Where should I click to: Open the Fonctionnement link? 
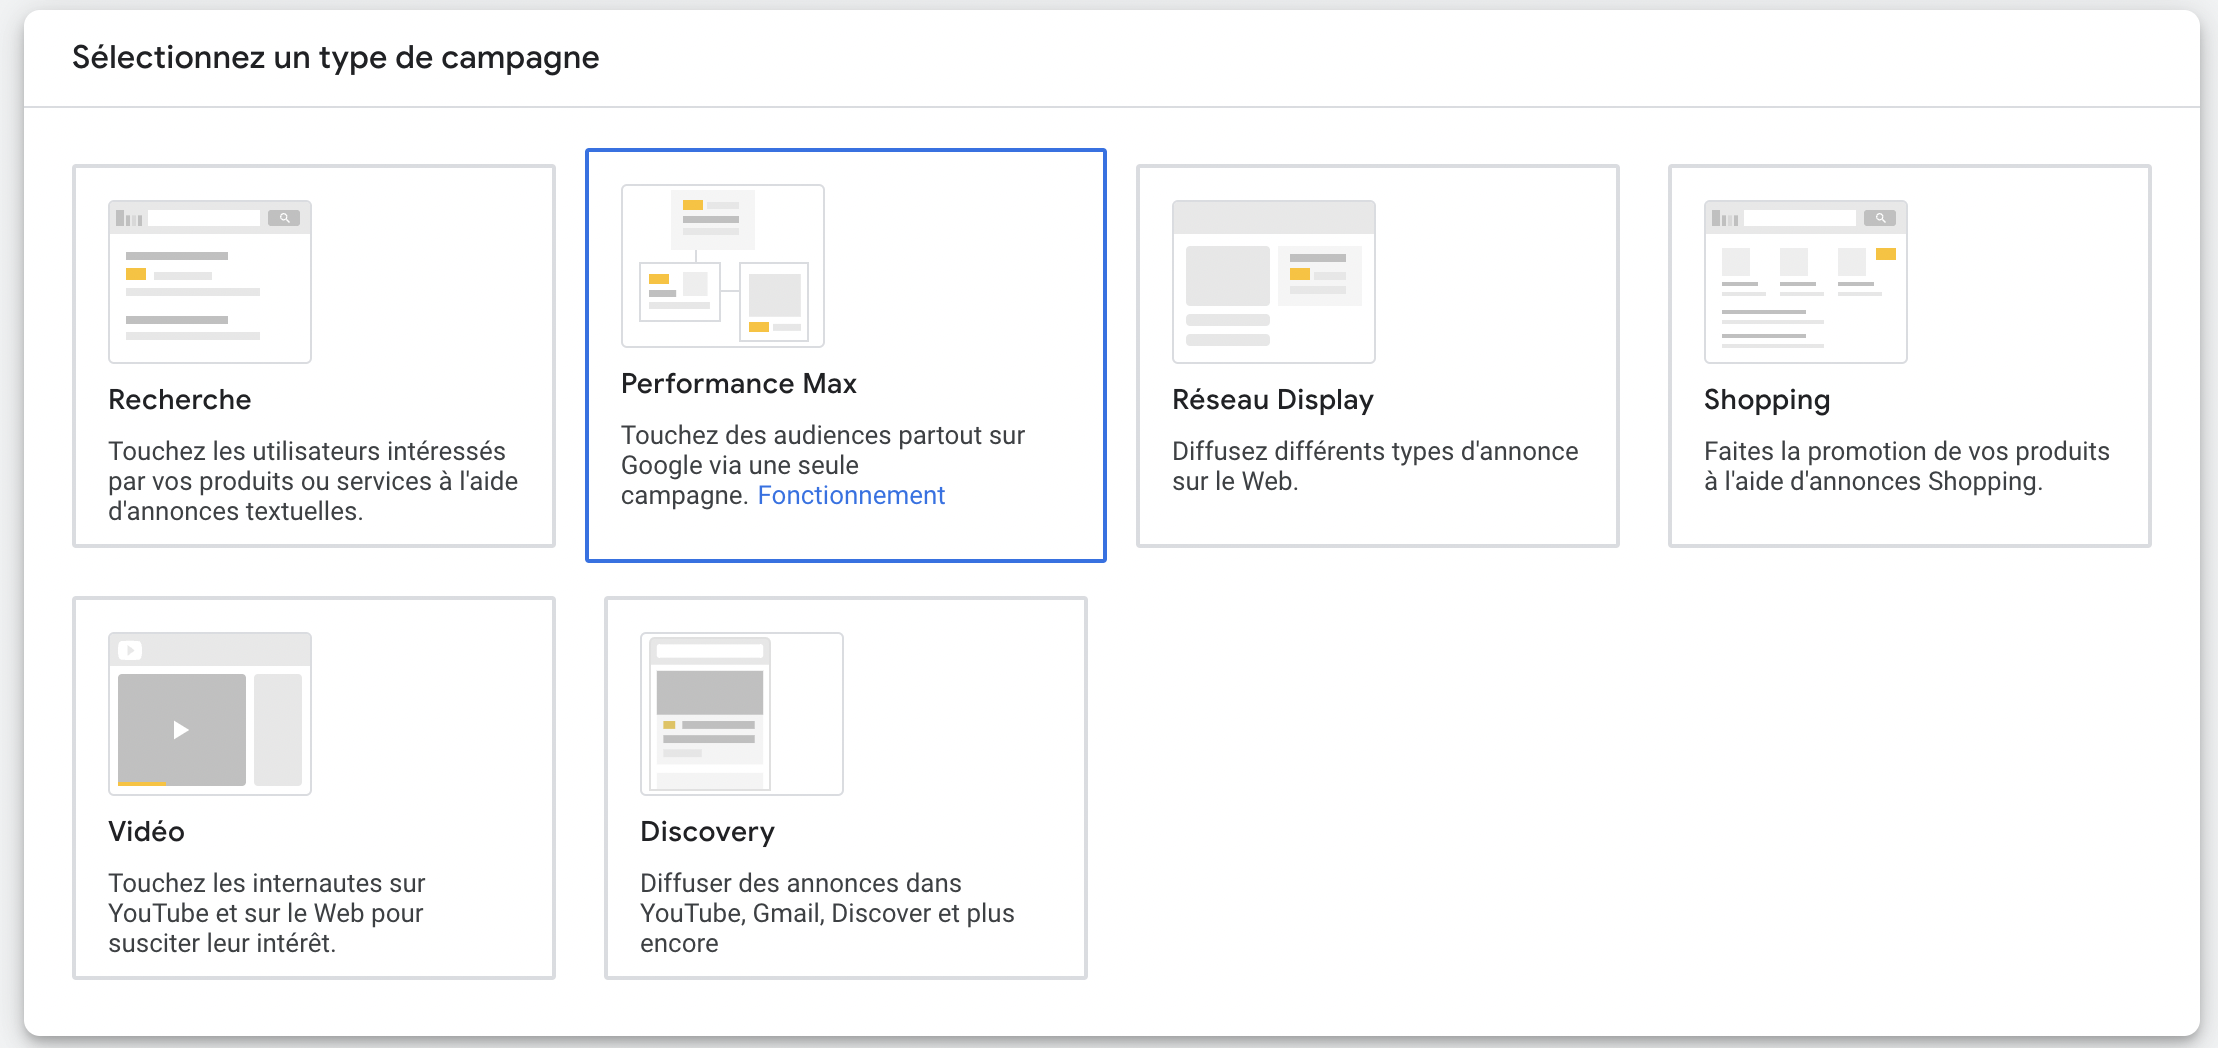[850, 495]
